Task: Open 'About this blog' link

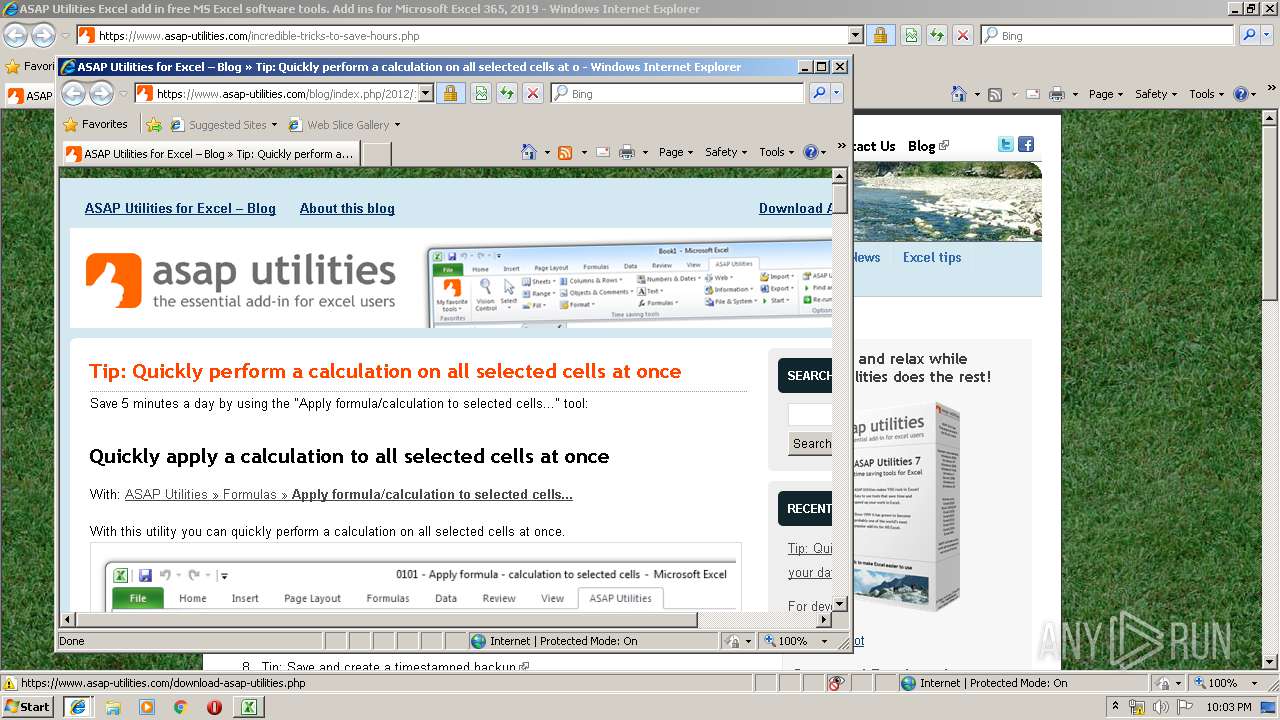Action: click(x=347, y=208)
